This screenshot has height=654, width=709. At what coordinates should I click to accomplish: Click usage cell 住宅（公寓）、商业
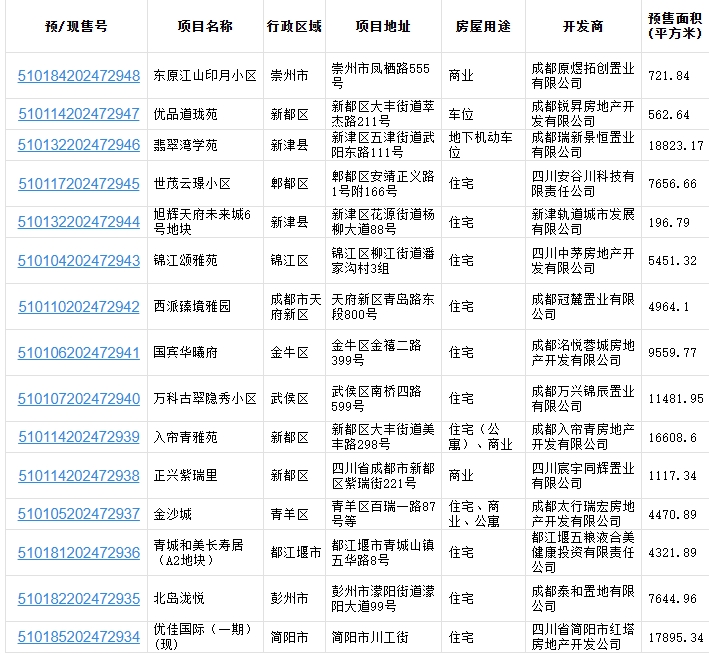(480, 437)
